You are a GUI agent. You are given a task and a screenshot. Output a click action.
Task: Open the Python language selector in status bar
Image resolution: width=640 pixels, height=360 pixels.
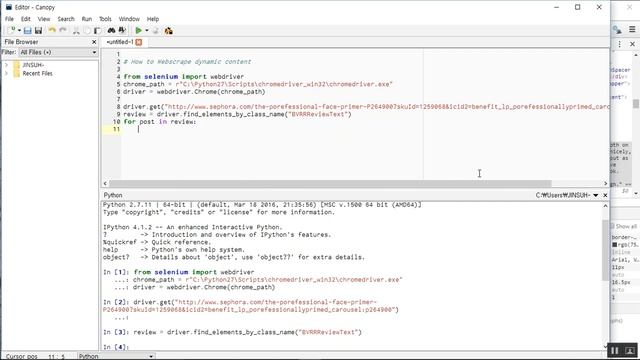coord(116,356)
